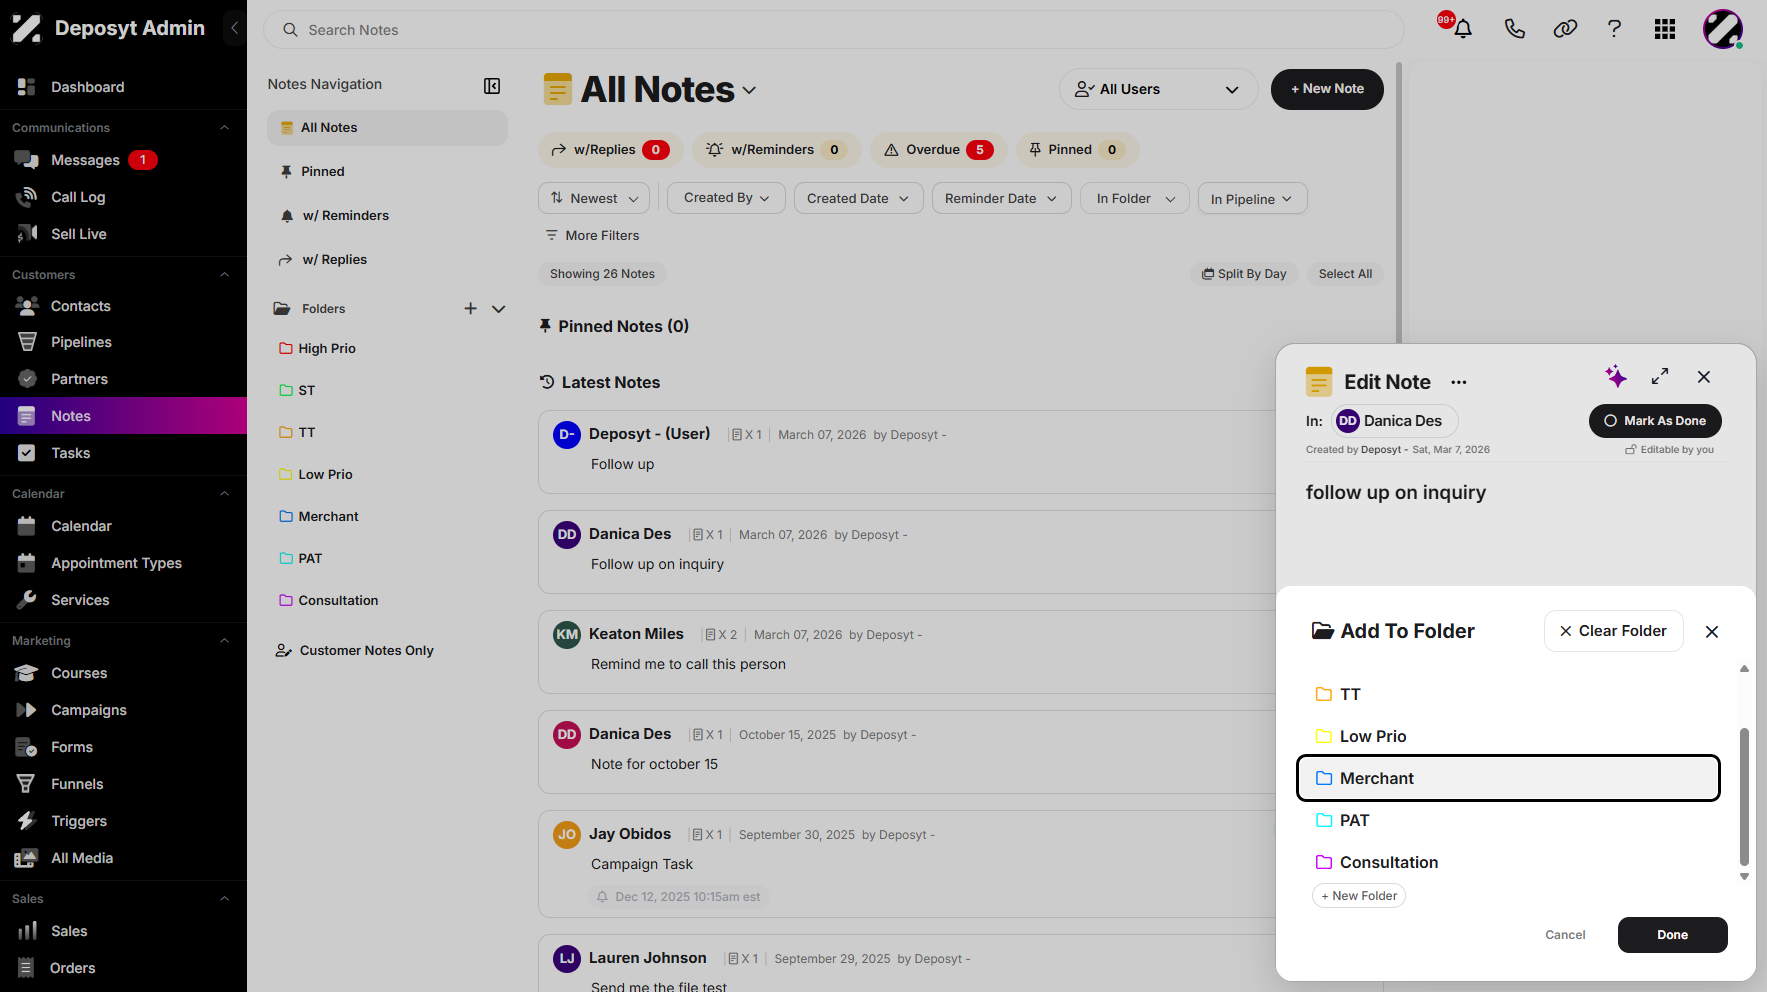Click Select All notes

[x=1345, y=274]
